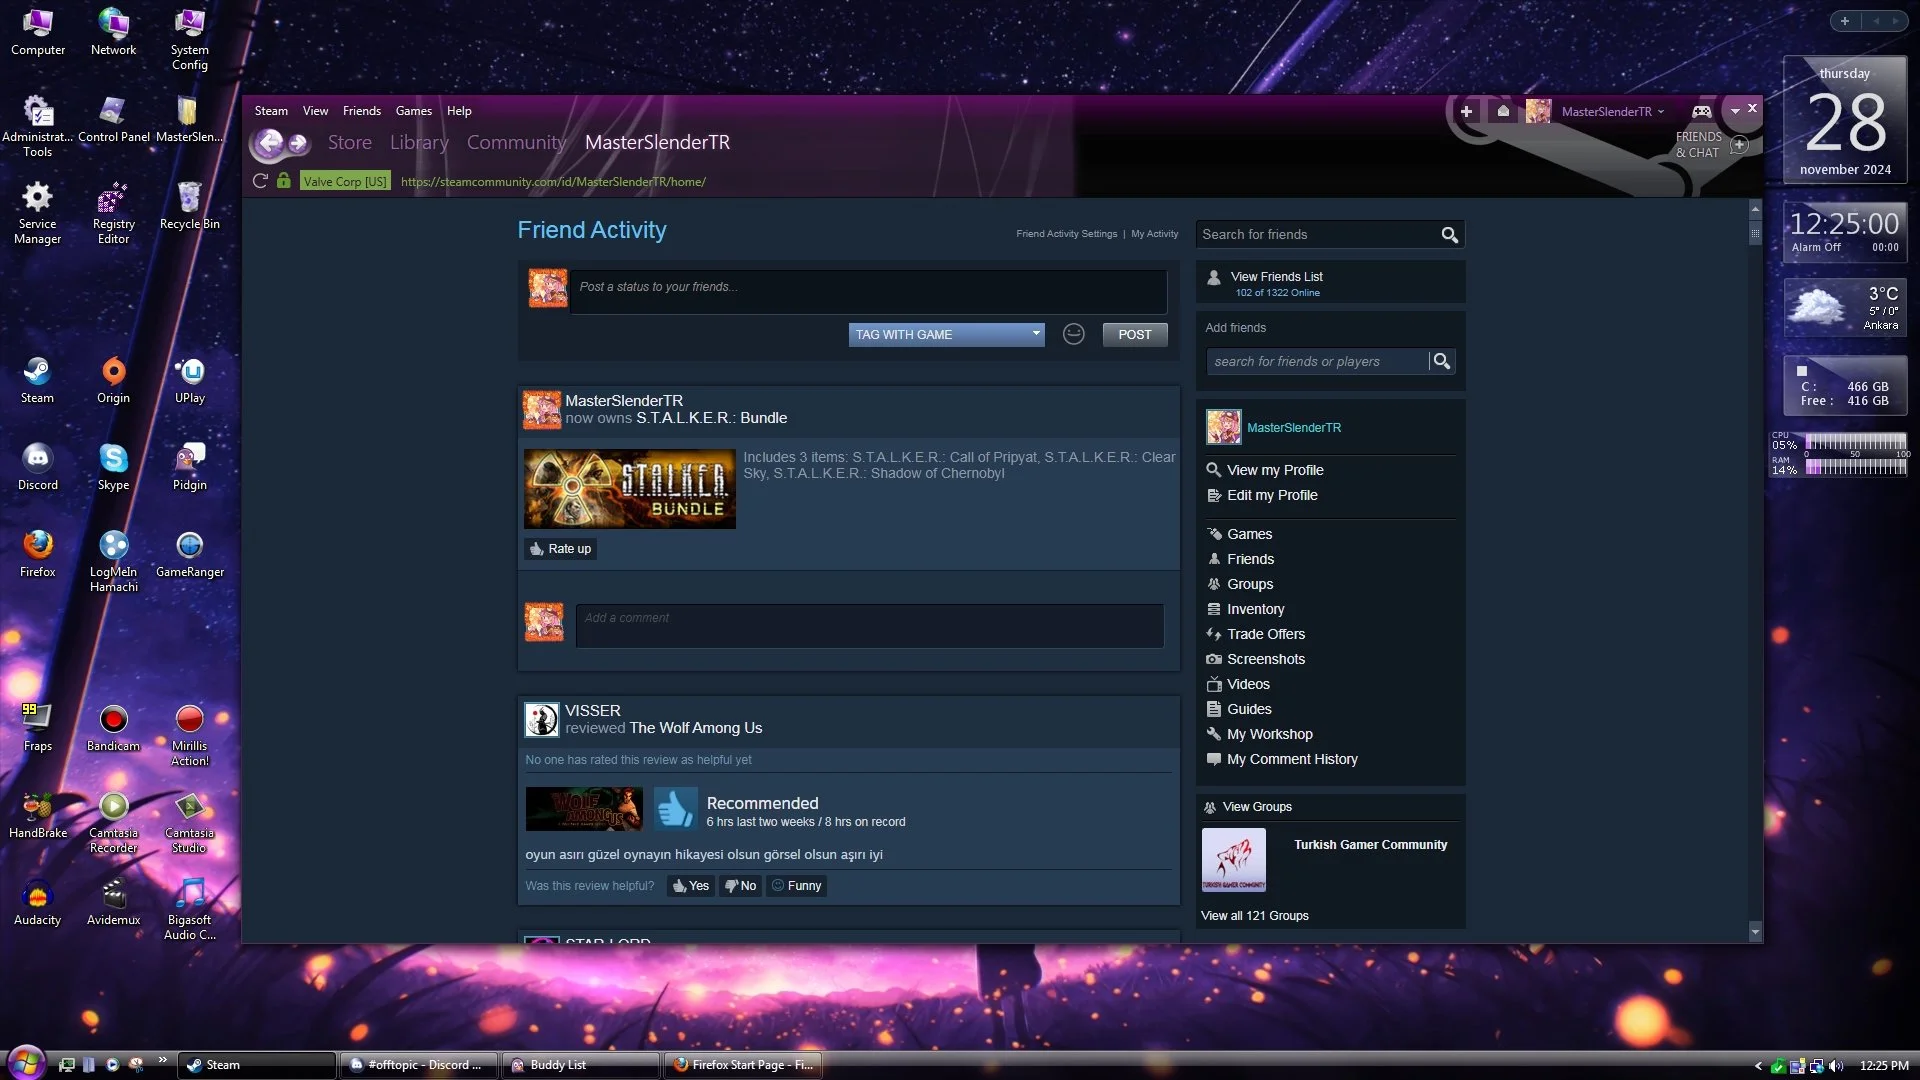Focus the Add a comment field

(869, 625)
